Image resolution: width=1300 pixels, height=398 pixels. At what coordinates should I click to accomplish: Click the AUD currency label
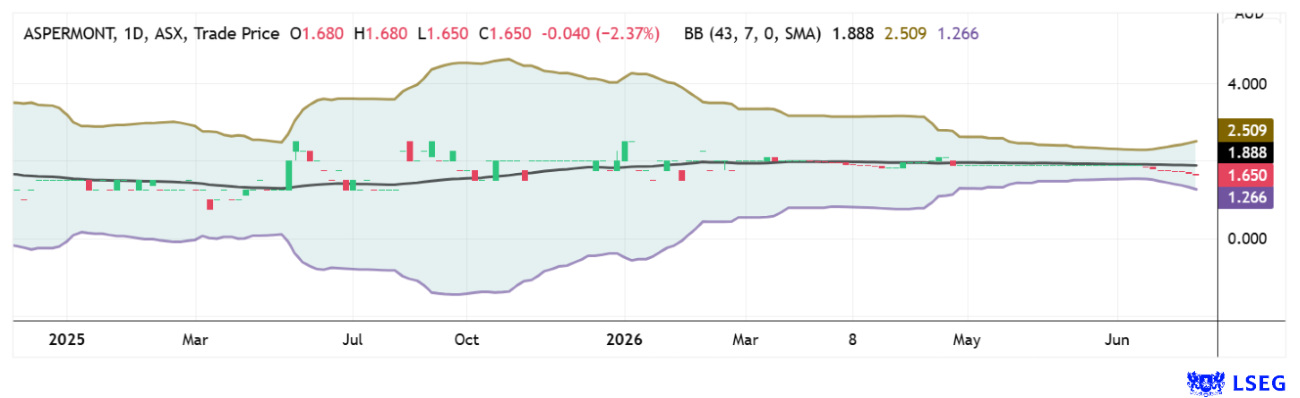1247,13
